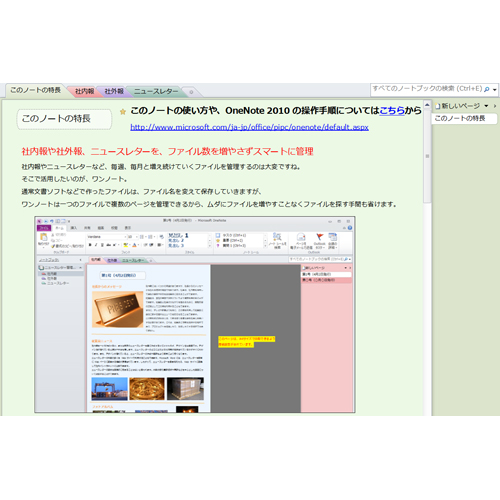Viewport: 500px width, 500px height.
Task: Click the magnifier icon in the search box
Action: (x=487, y=89)
